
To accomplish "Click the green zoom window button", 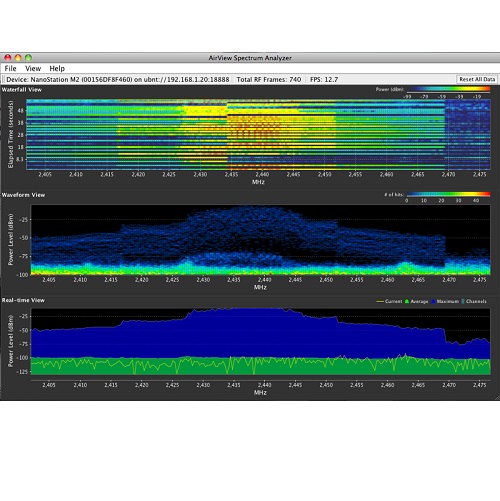I will (28, 58).
